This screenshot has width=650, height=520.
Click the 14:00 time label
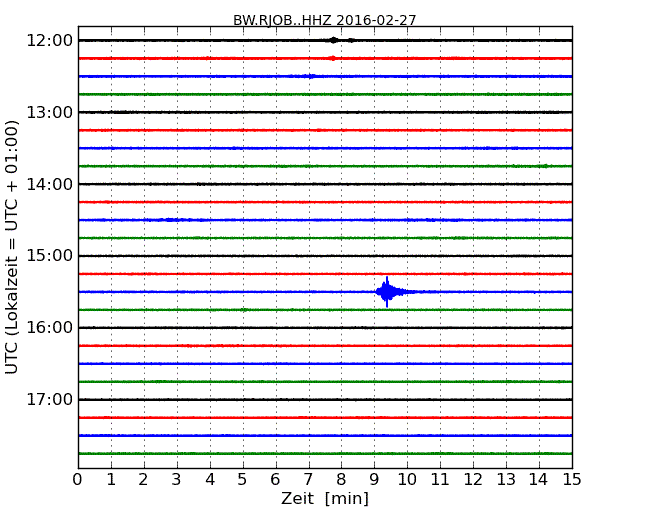(x=49, y=184)
